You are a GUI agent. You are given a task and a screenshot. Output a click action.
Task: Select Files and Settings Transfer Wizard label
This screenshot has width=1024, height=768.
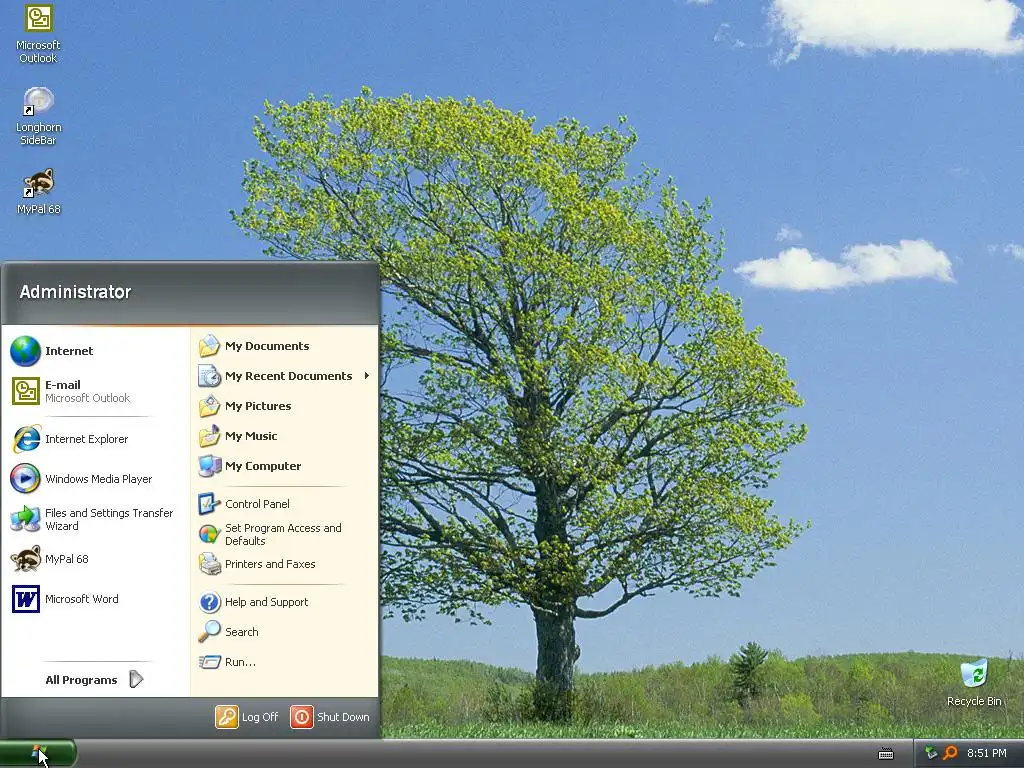(109, 519)
